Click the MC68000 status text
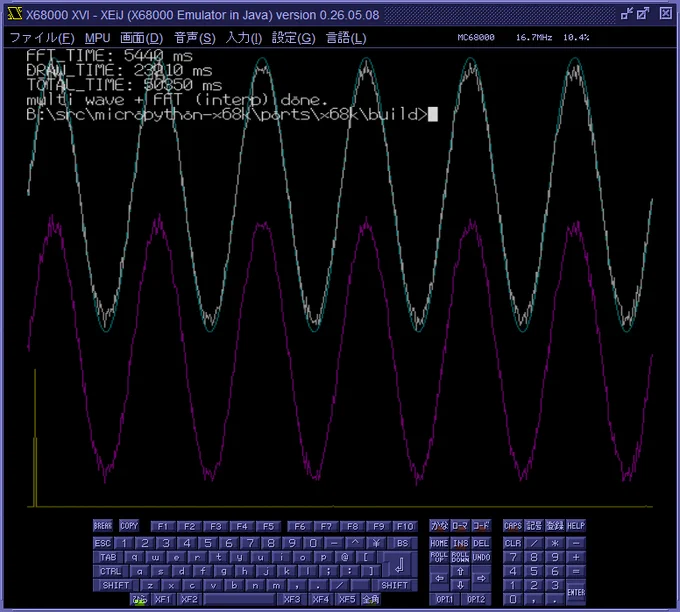 pos(476,37)
